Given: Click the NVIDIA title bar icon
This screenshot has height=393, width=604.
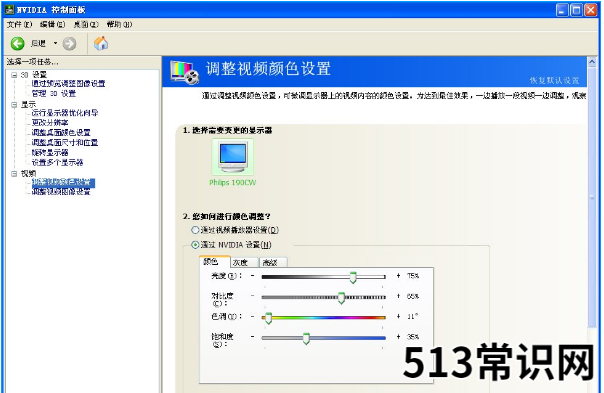Looking at the screenshot, I should (x=10, y=10).
